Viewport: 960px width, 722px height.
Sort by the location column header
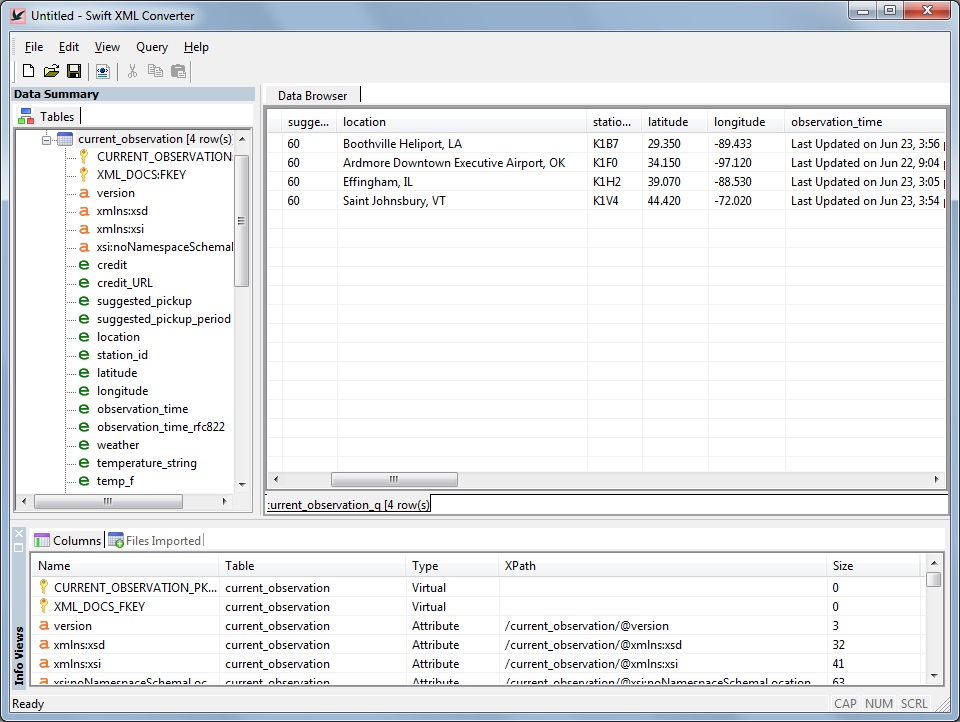tap(462, 122)
